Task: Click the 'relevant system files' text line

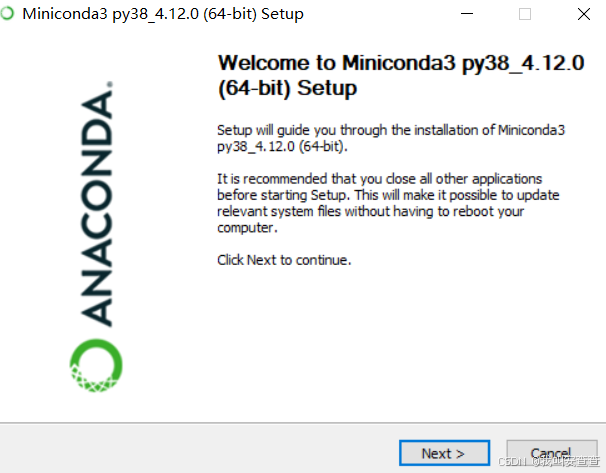Action: pyautogui.click(x=370, y=211)
